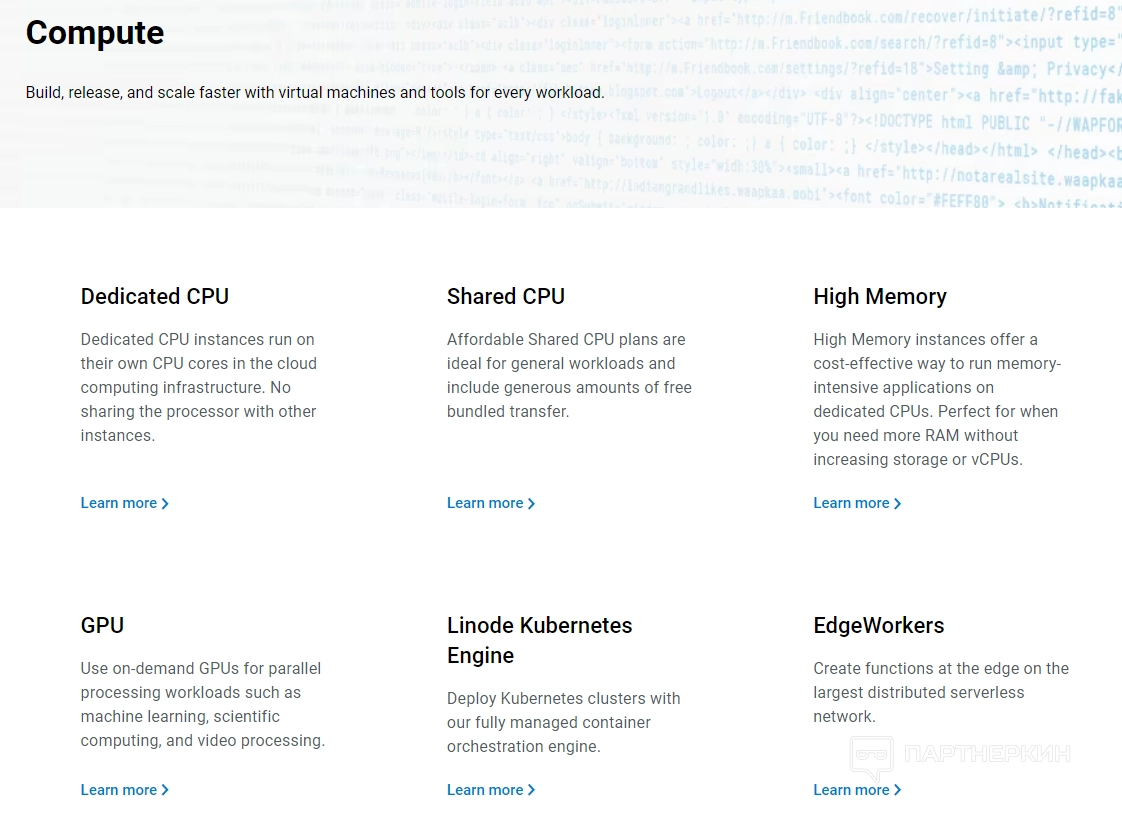Click Learn more beneath GPU section
1122x835 pixels.
click(119, 790)
